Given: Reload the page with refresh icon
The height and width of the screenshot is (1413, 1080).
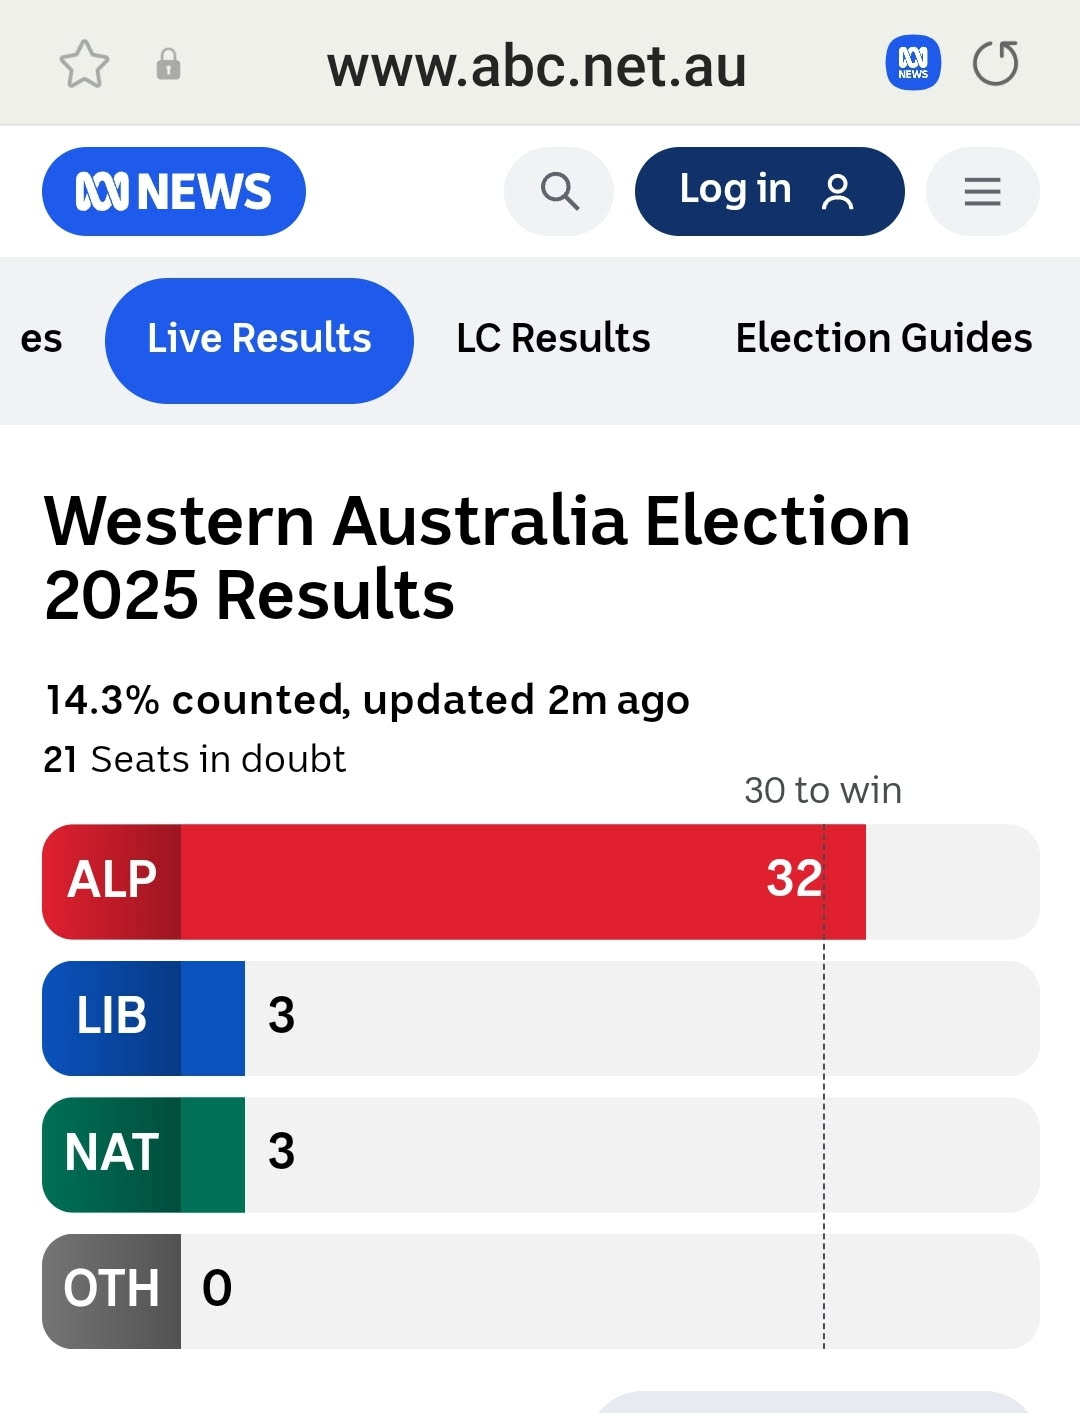Looking at the screenshot, I should [996, 64].
